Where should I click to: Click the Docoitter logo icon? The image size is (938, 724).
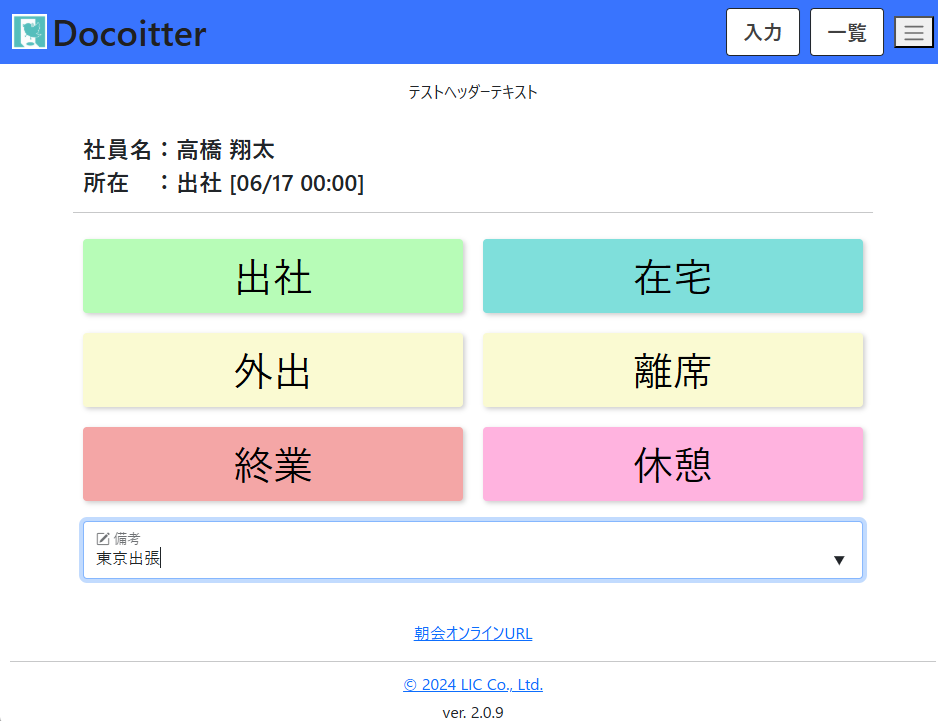tap(30, 32)
